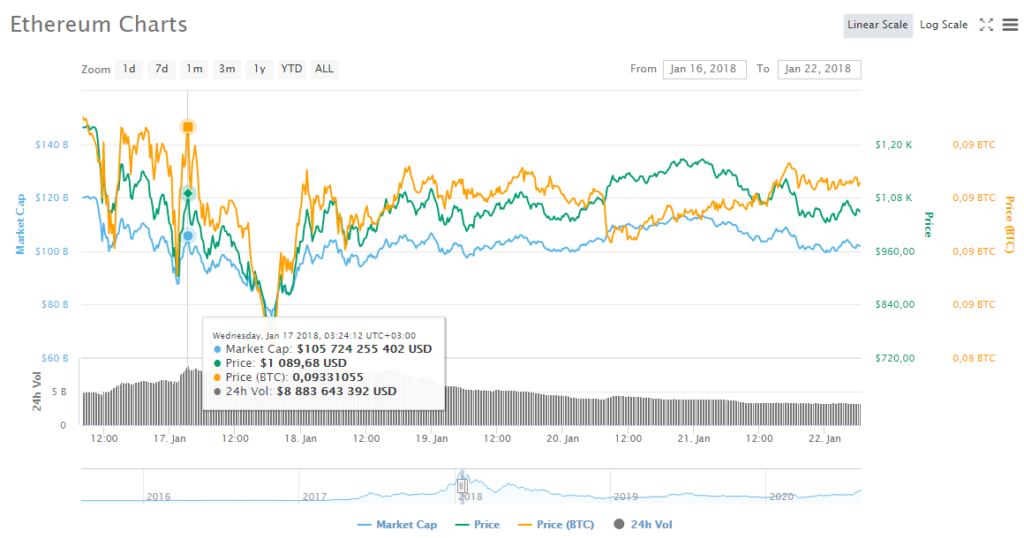Toggle Price series in legend
Viewport: 1024px width, 538px height.
[477, 524]
